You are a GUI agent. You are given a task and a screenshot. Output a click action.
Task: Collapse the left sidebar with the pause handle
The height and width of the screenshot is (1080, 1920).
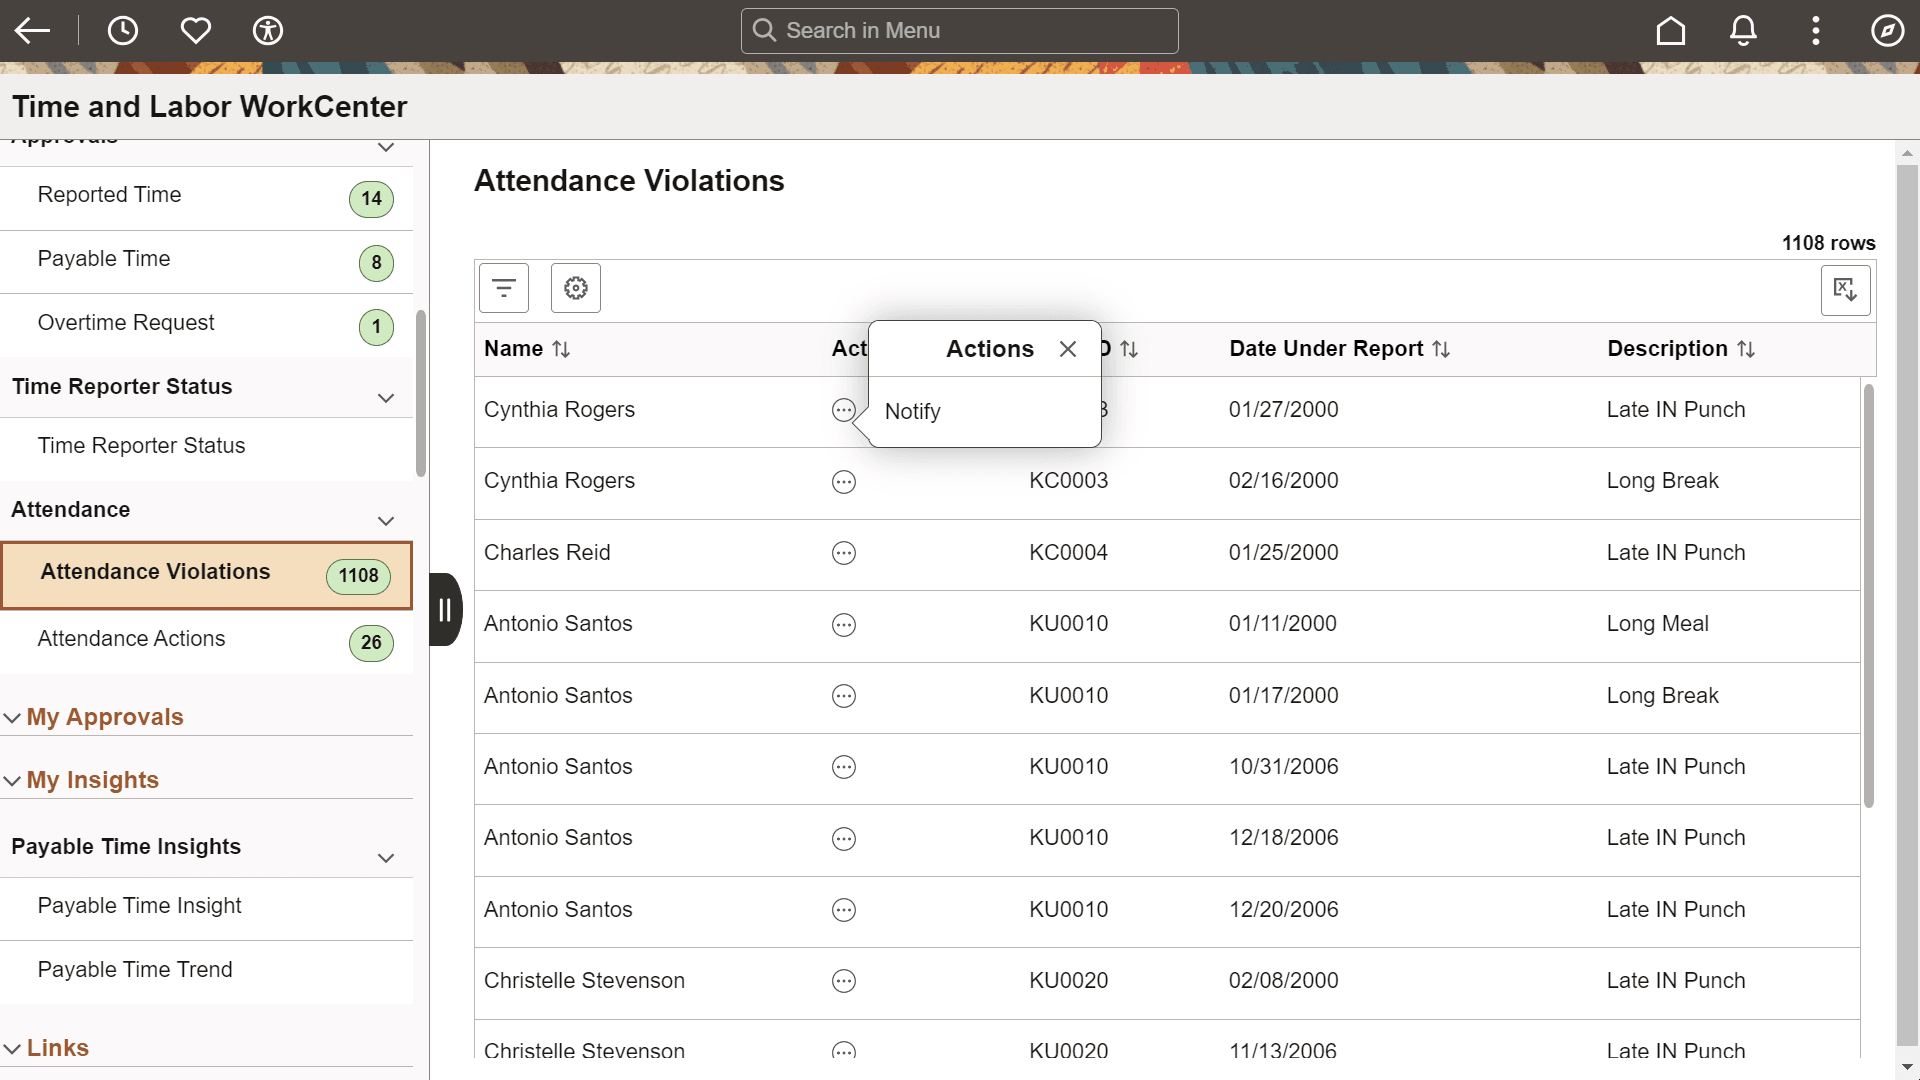444,609
